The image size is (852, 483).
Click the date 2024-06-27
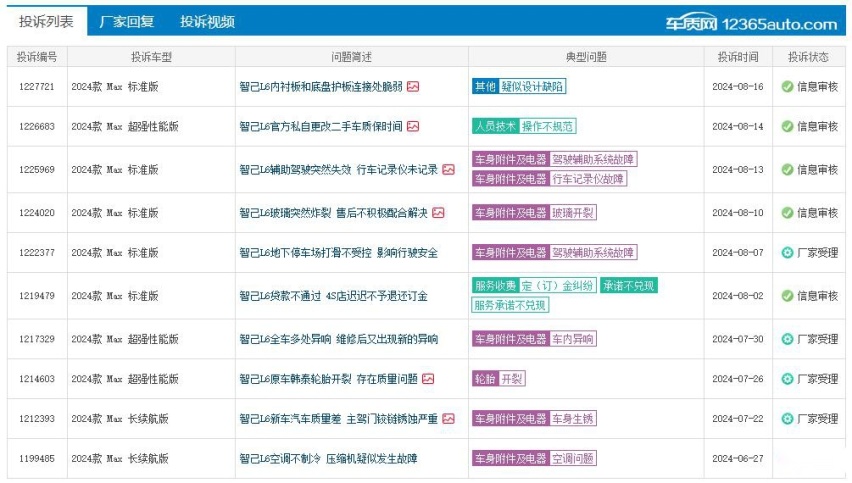click(x=738, y=459)
